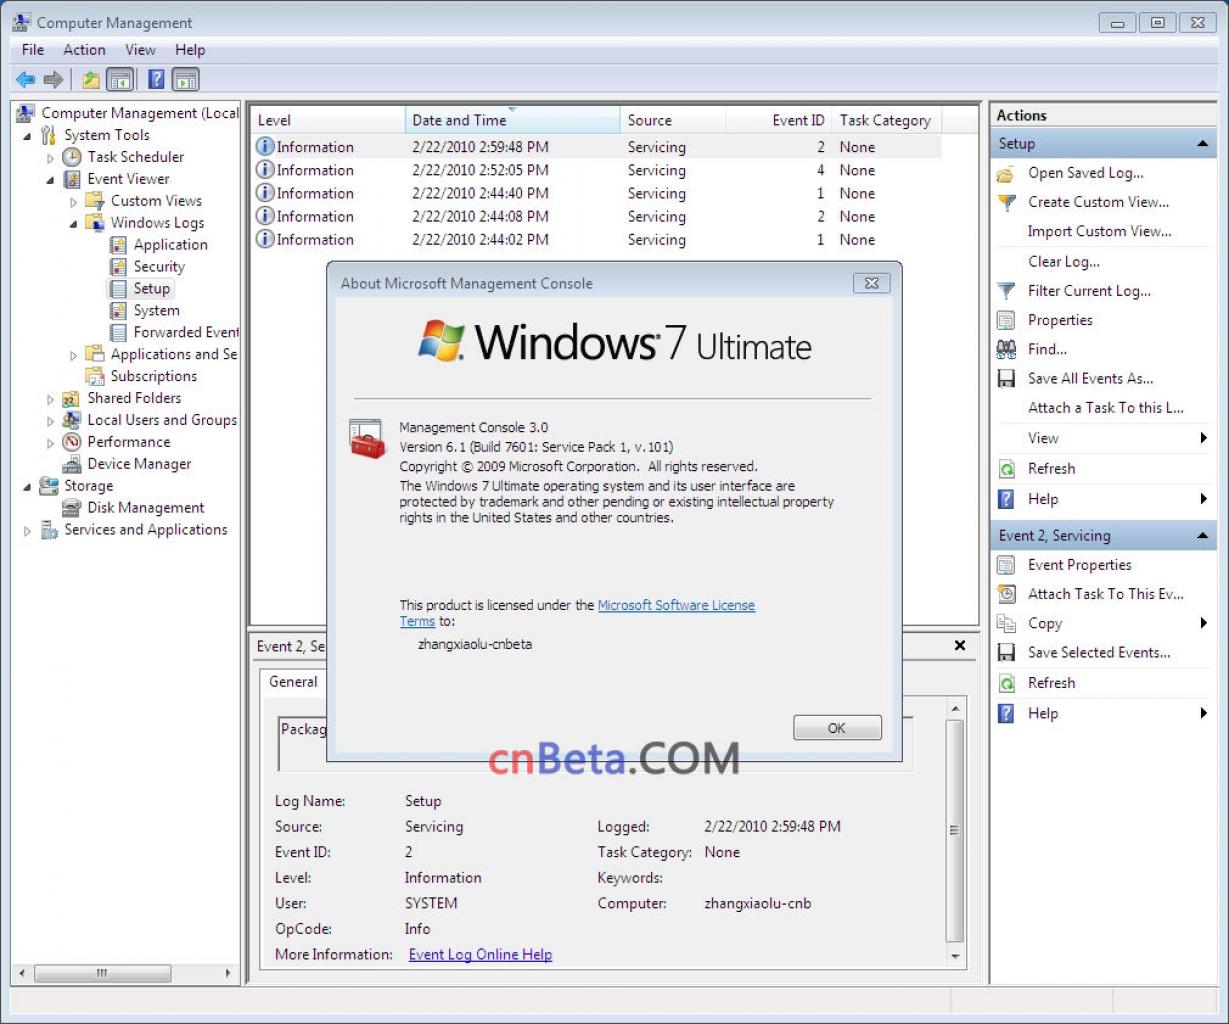Click the Disk Management icon

pos(71,508)
